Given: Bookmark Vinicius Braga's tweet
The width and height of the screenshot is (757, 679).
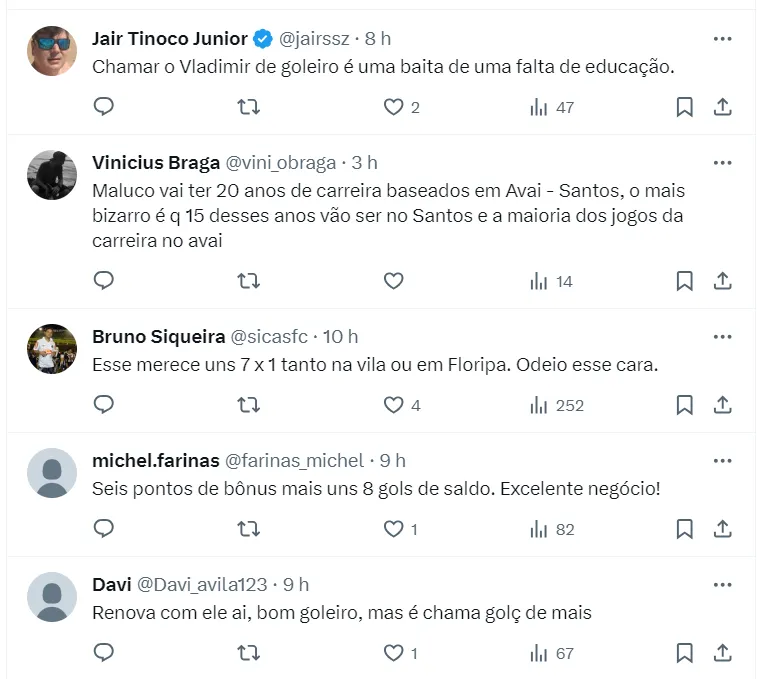Looking at the screenshot, I should [x=684, y=281].
